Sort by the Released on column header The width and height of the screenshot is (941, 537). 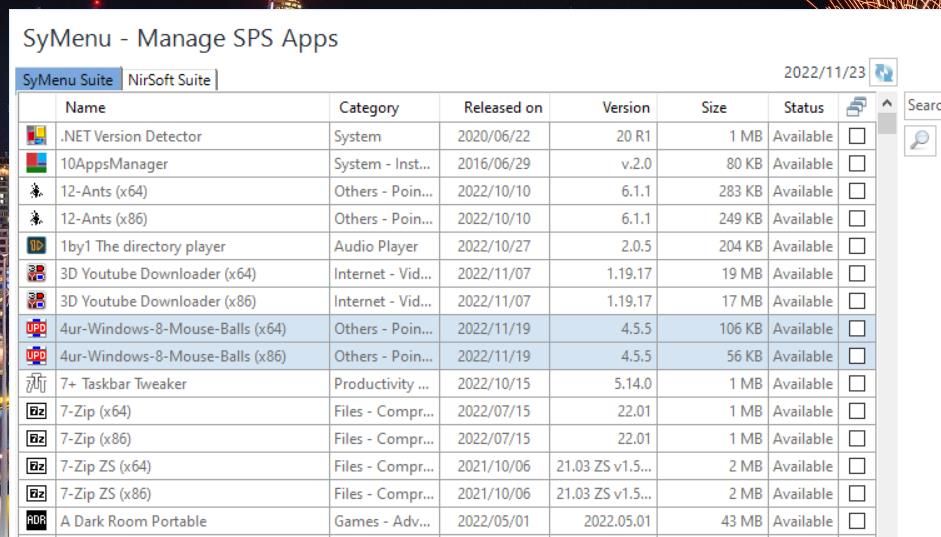click(x=495, y=107)
